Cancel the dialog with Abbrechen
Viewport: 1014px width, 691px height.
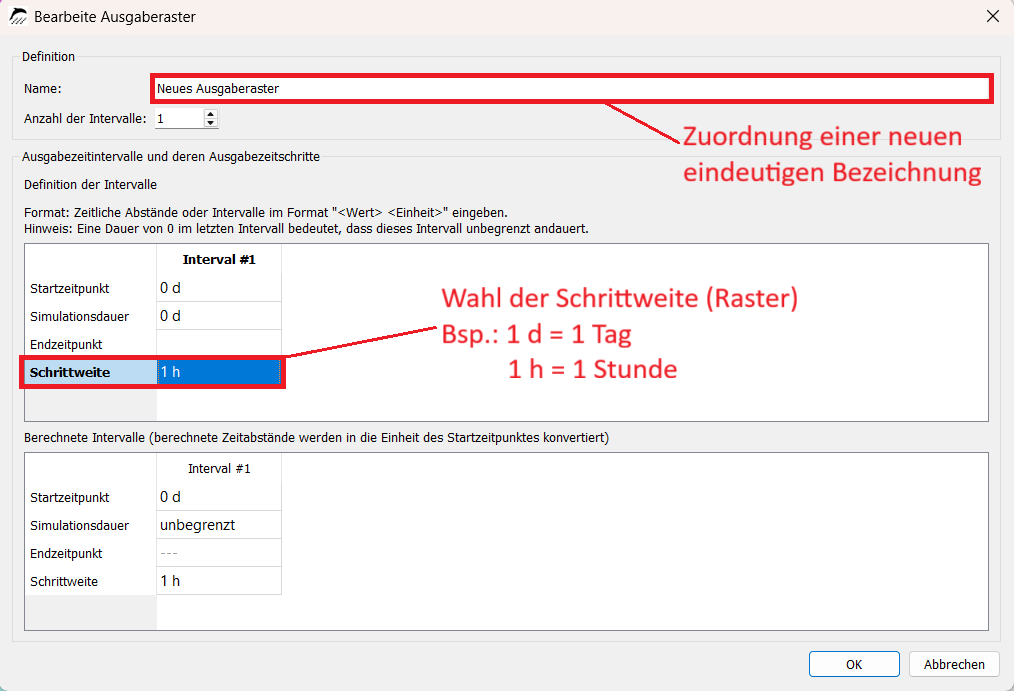pos(954,664)
